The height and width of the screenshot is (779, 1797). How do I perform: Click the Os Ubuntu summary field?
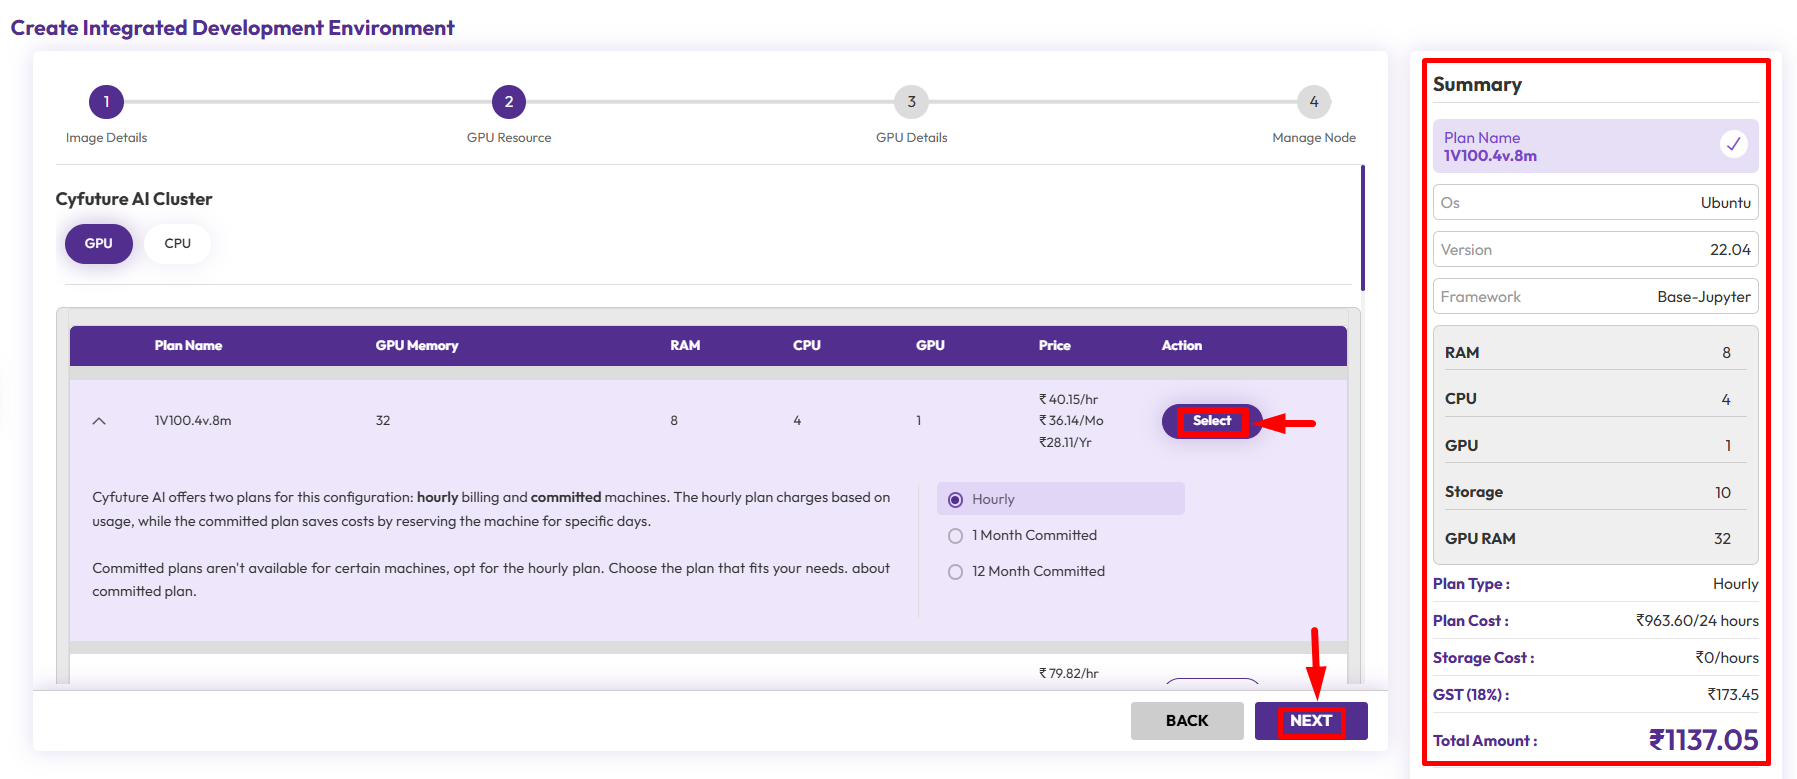pyautogui.click(x=1595, y=203)
